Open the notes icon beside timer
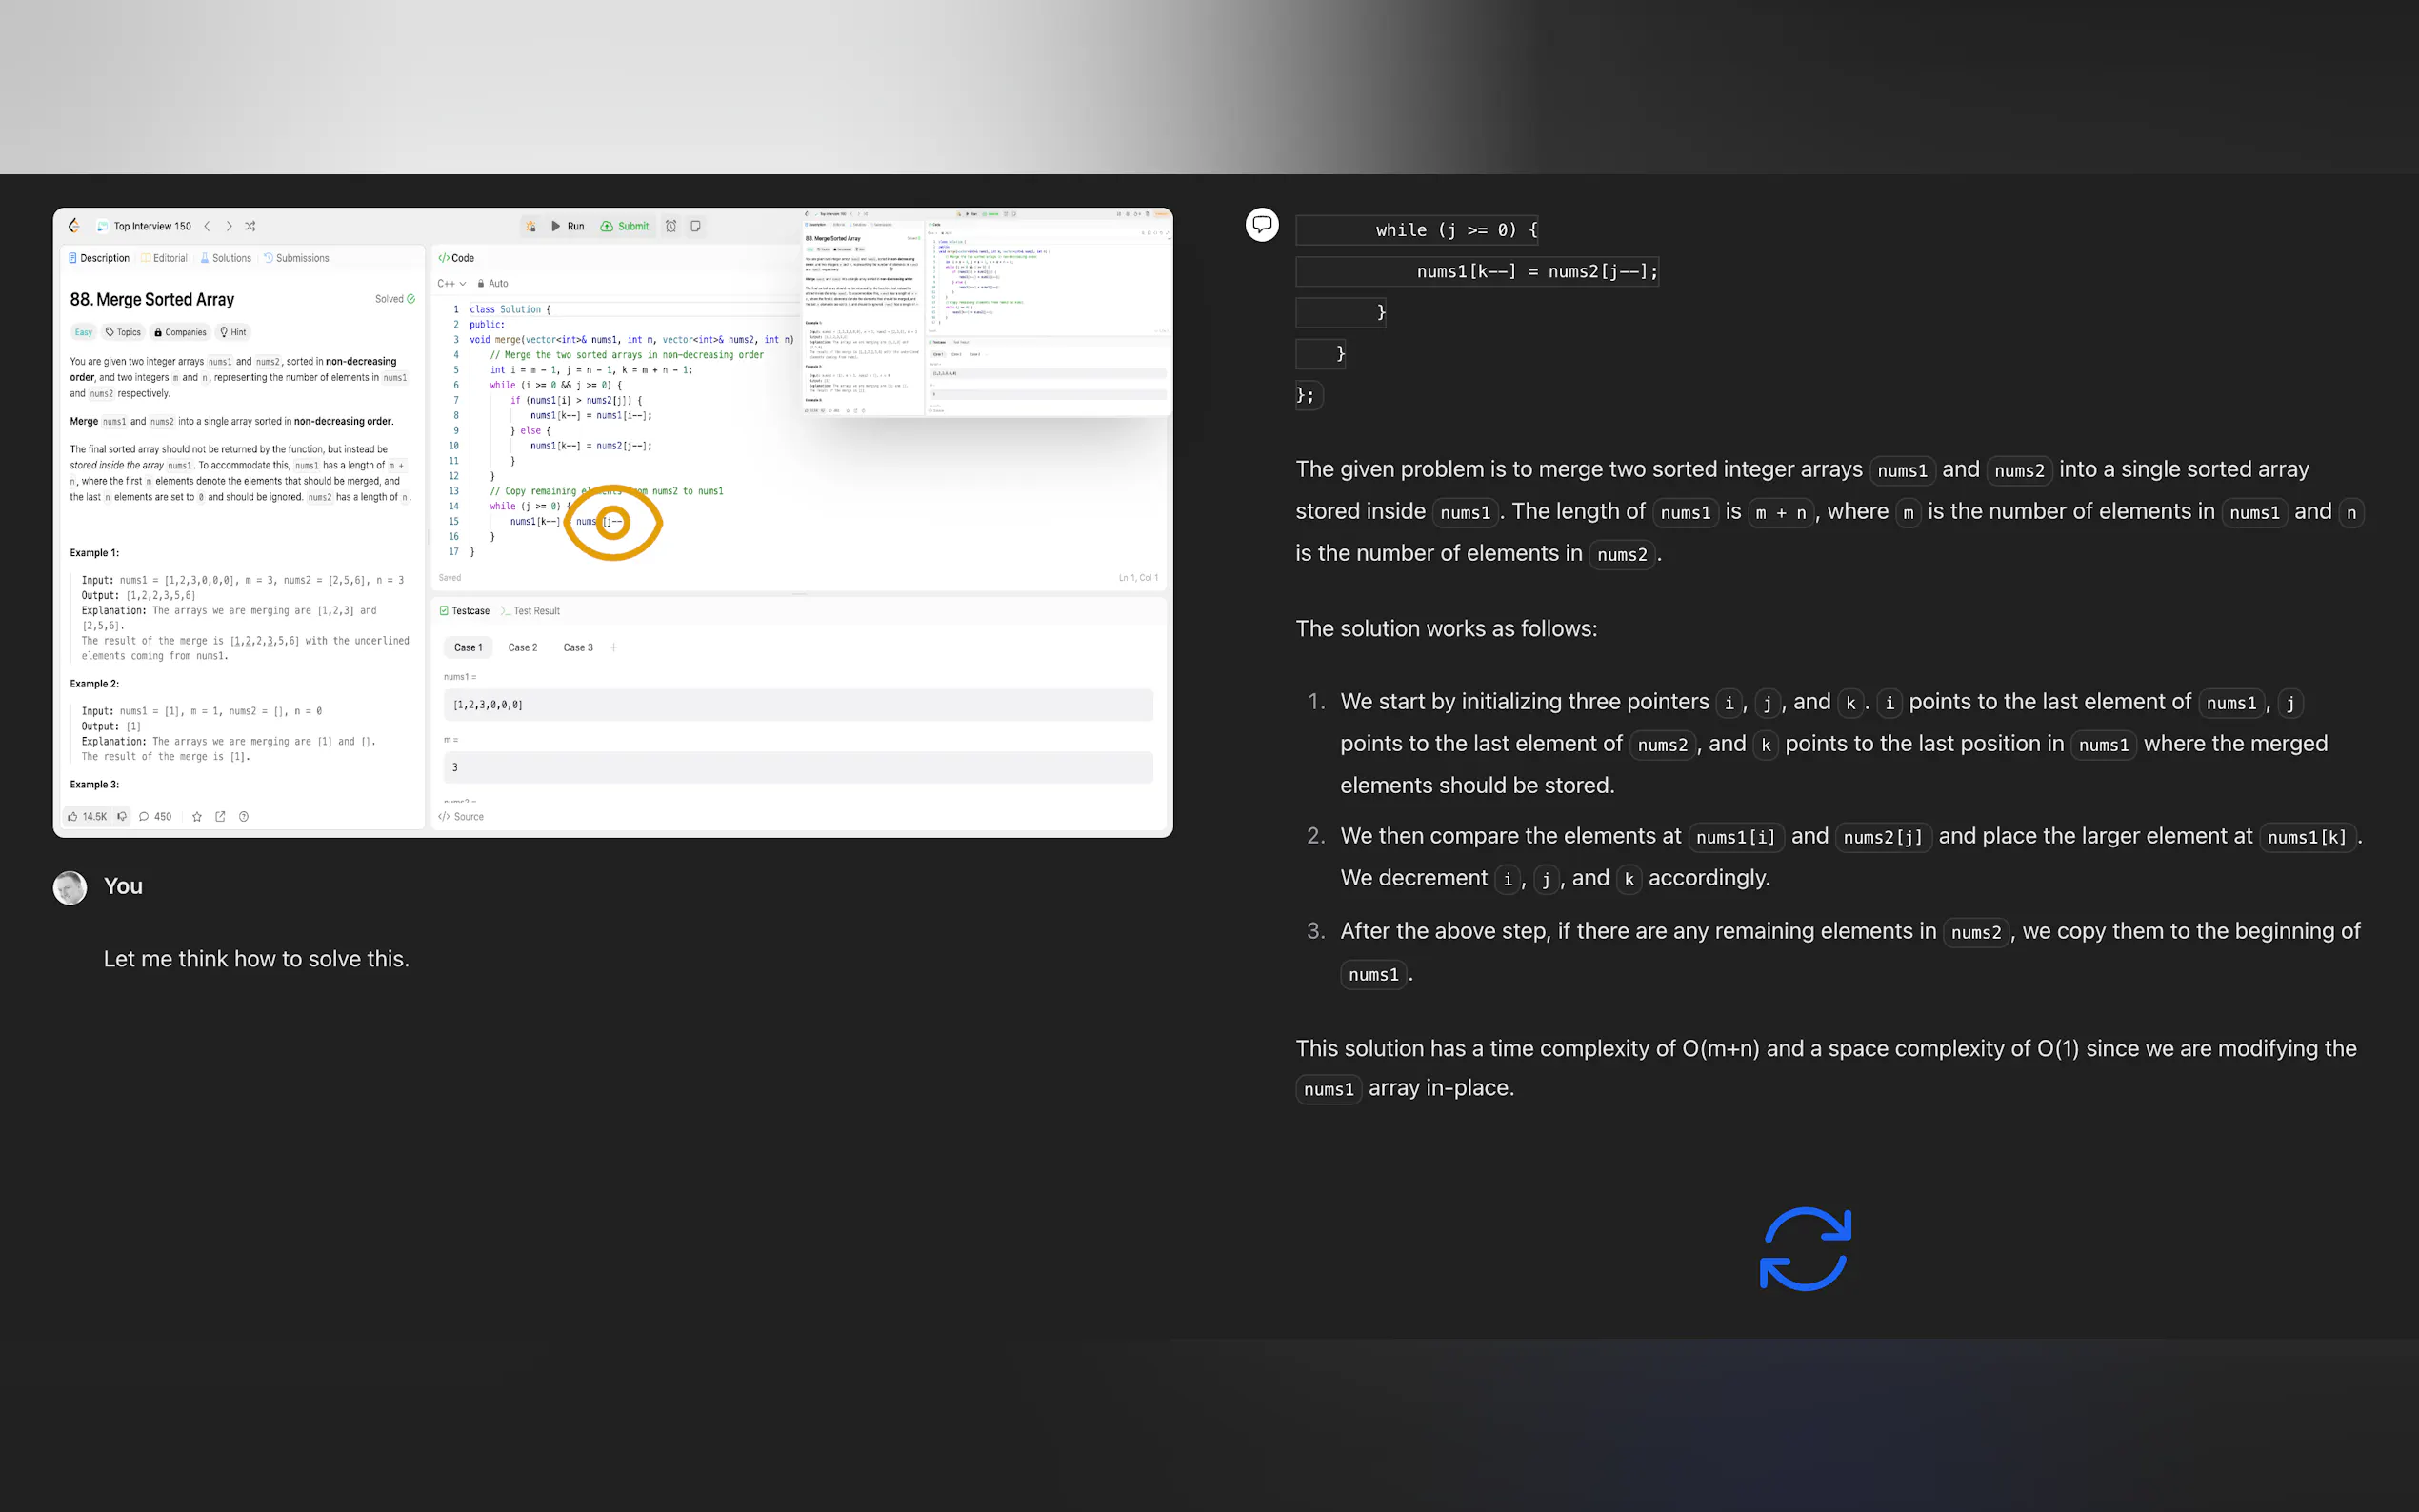 696,226
